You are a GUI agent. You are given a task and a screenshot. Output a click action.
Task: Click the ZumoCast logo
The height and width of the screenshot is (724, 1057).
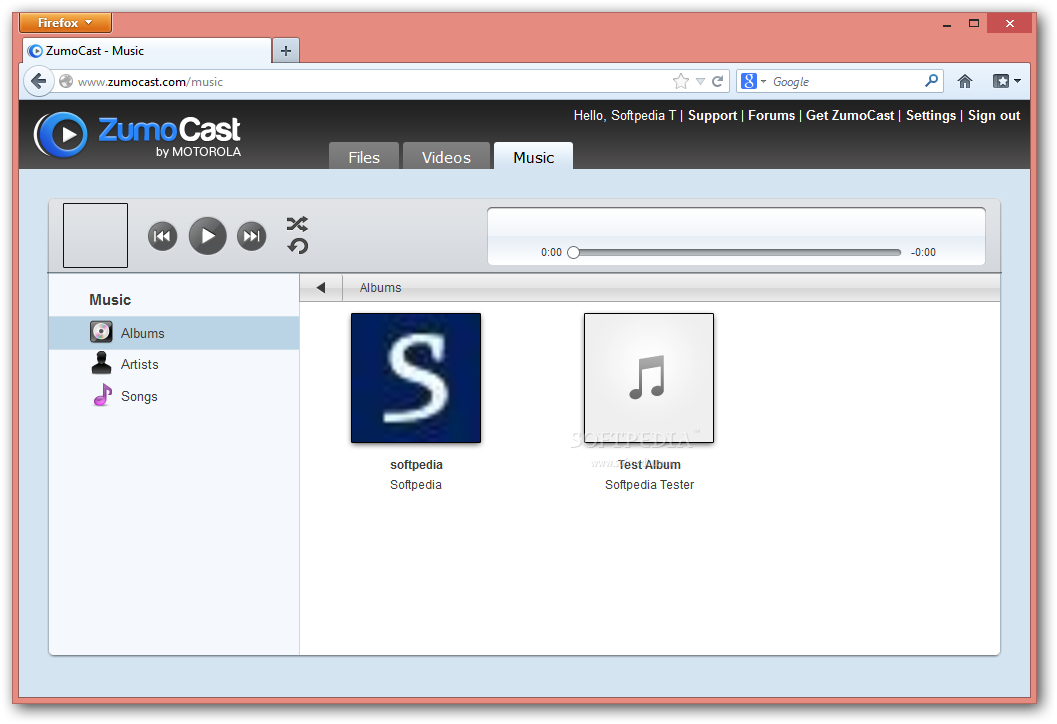tap(138, 134)
